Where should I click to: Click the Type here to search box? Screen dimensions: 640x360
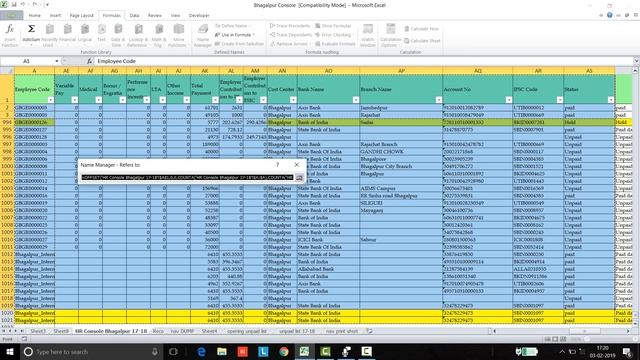[90, 351]
